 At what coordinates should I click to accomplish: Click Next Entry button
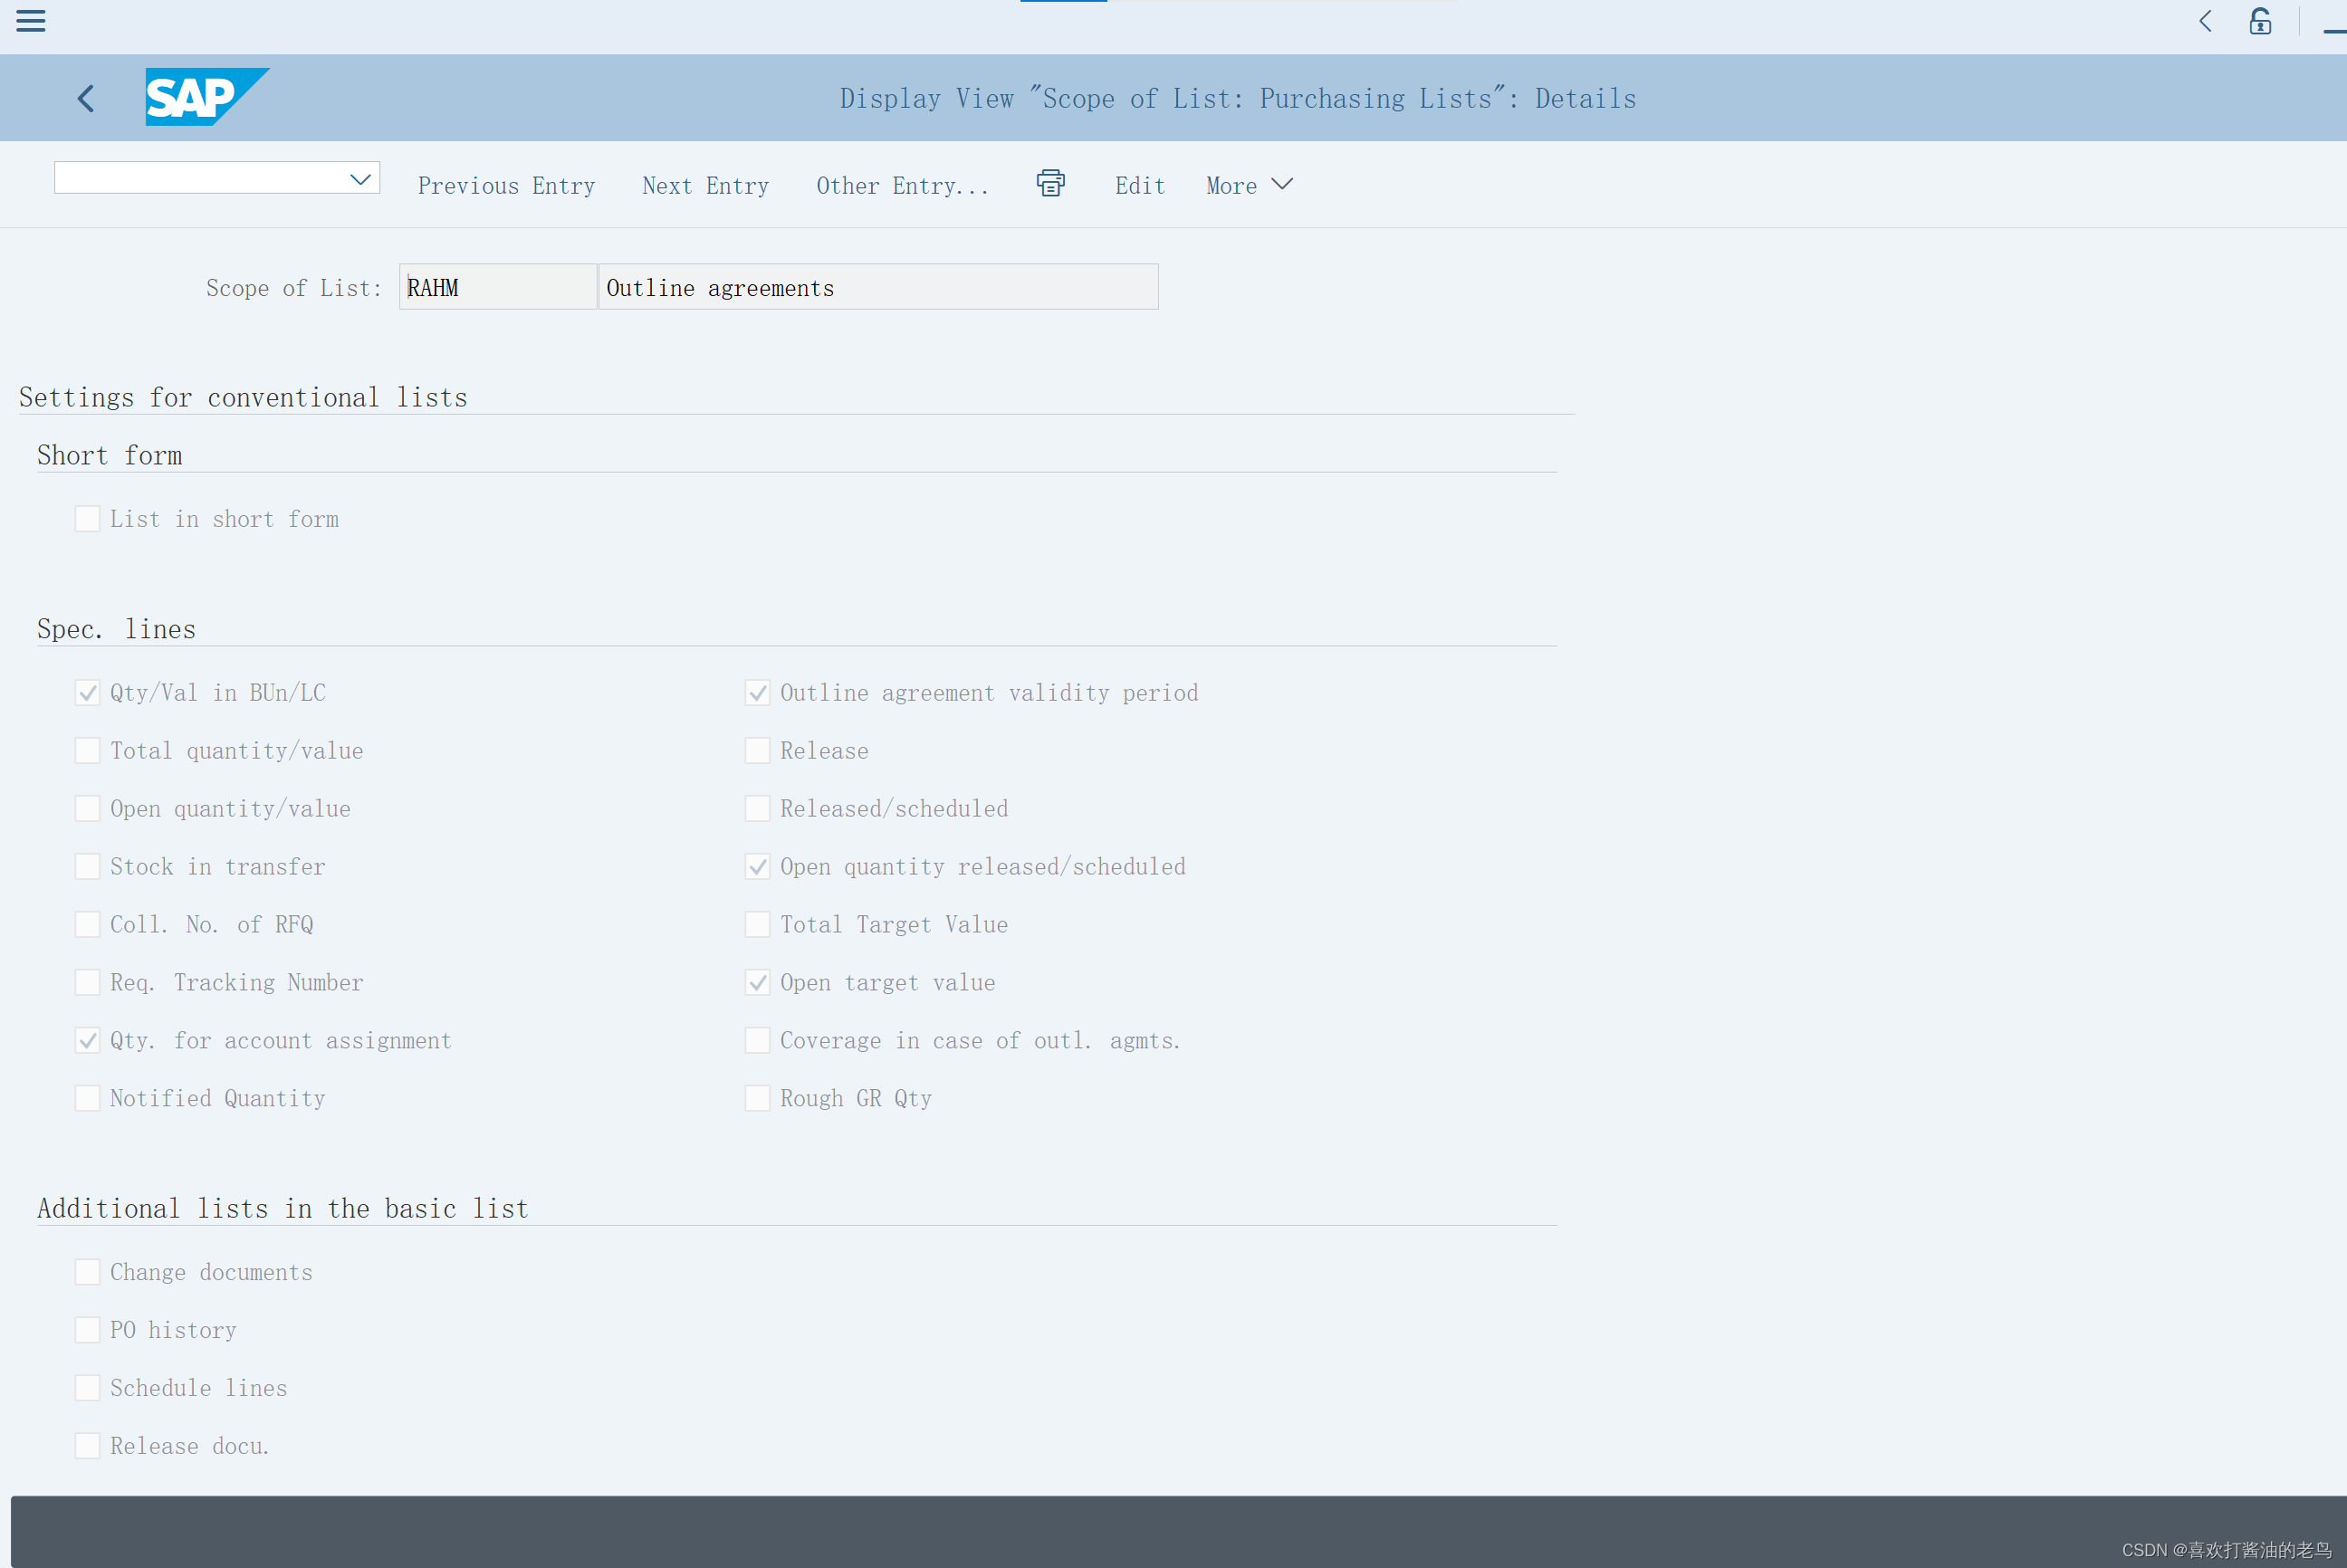click(x=705, y=186)
